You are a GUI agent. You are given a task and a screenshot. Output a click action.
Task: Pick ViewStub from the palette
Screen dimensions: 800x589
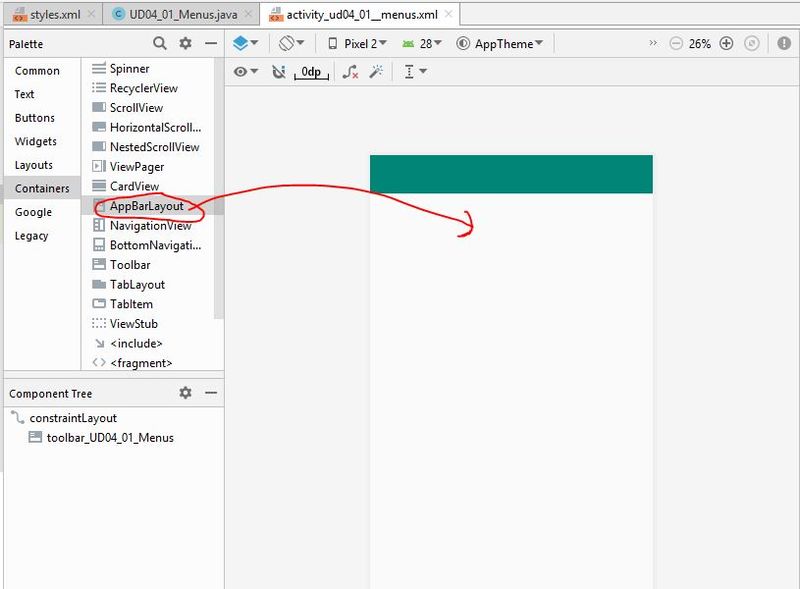(x=148, y=324)
